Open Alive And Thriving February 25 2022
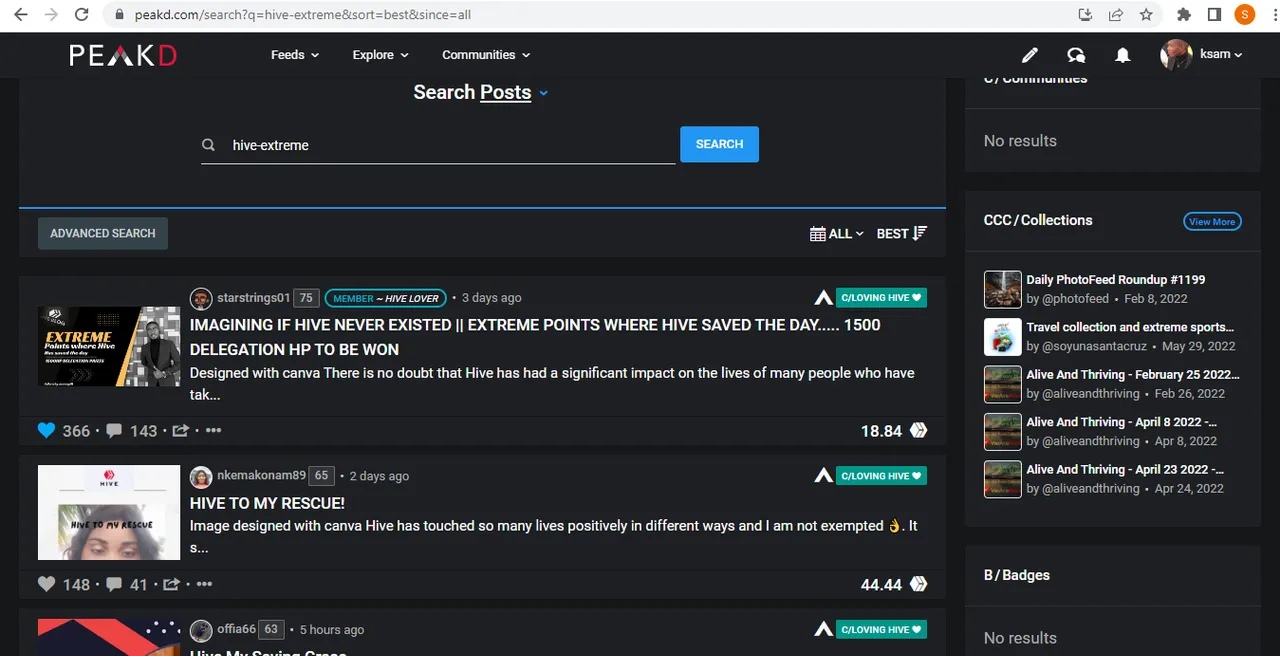The width and height of the screenshot is (1280, 656). 1133,375
